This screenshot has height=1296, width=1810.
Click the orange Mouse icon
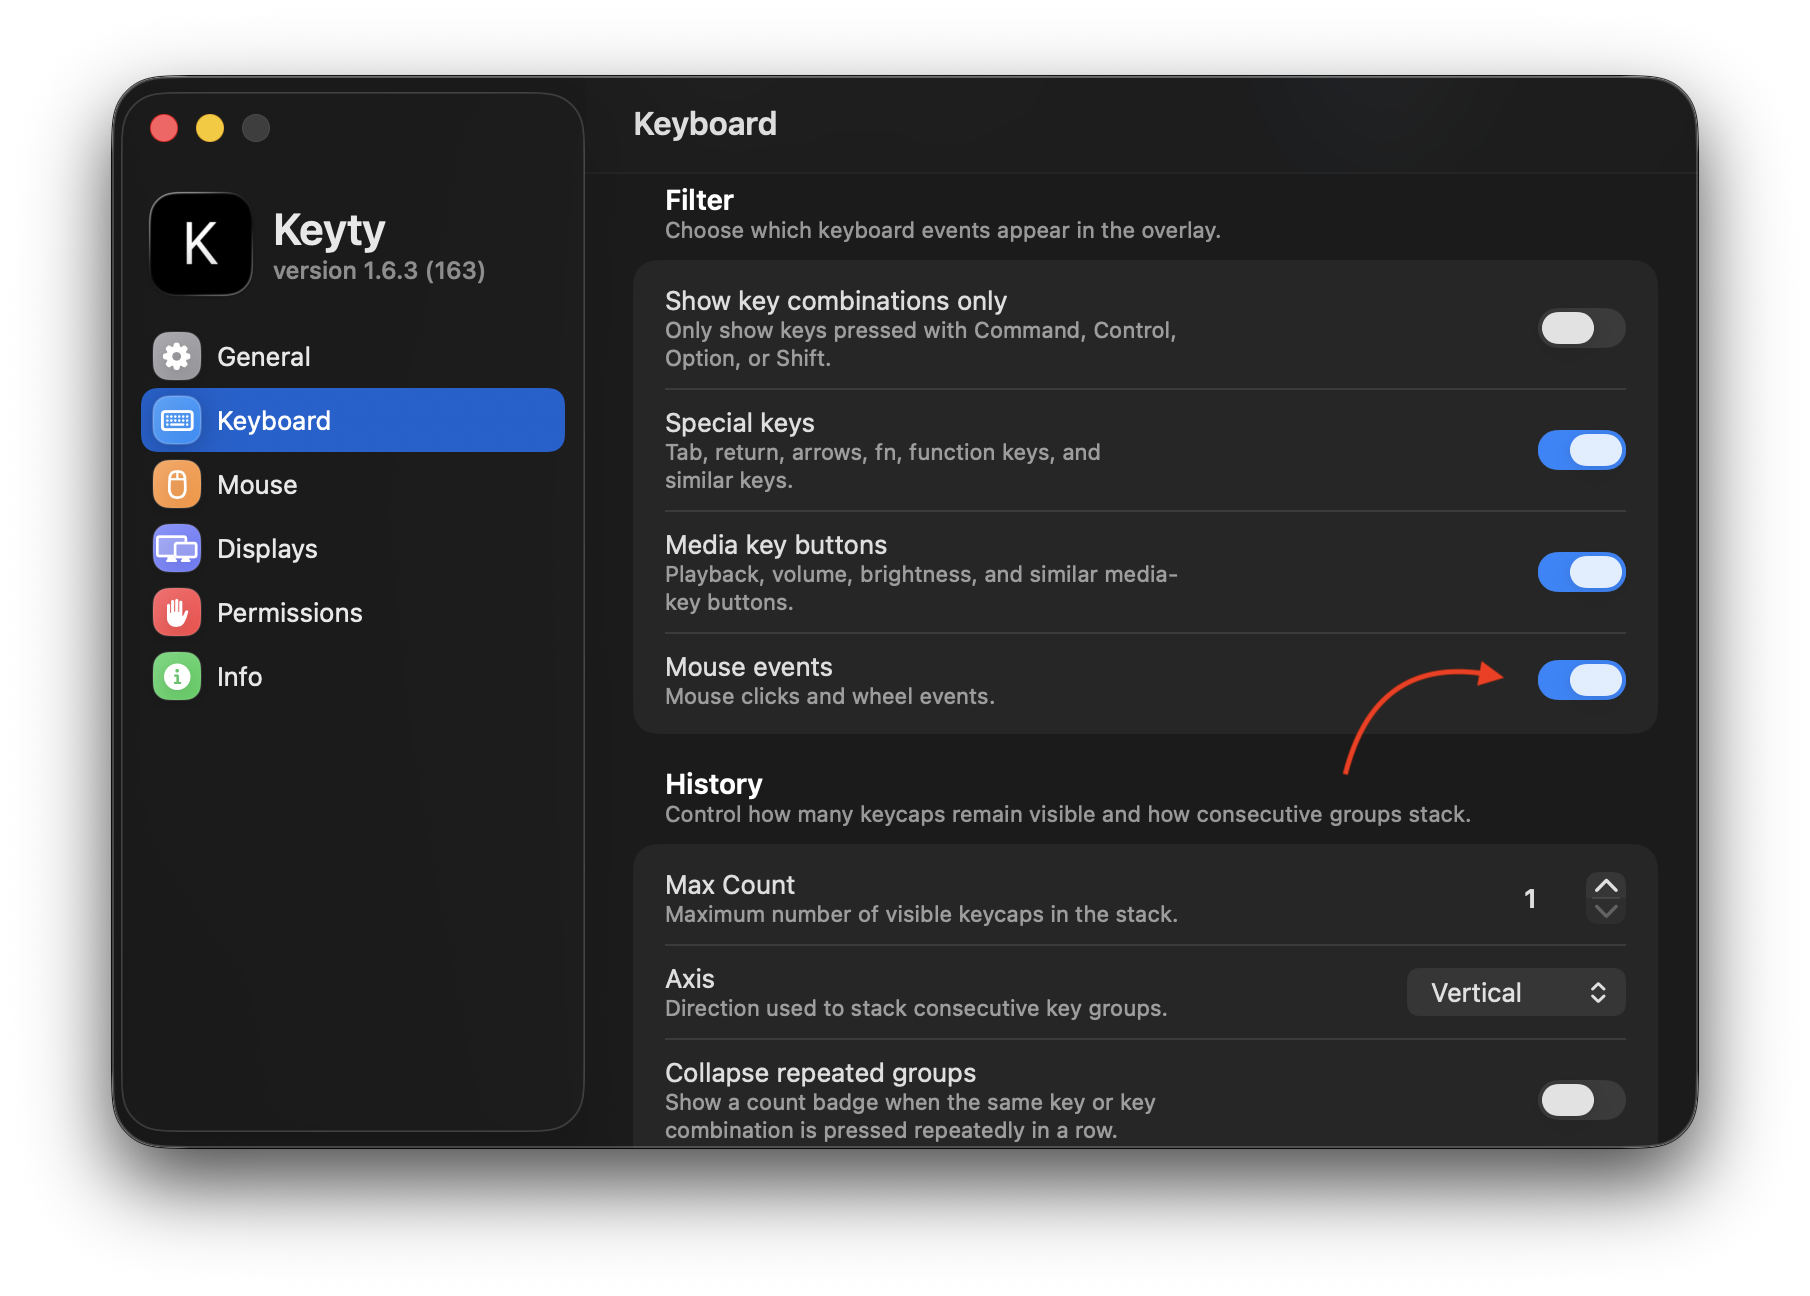[x=177, y=484]
